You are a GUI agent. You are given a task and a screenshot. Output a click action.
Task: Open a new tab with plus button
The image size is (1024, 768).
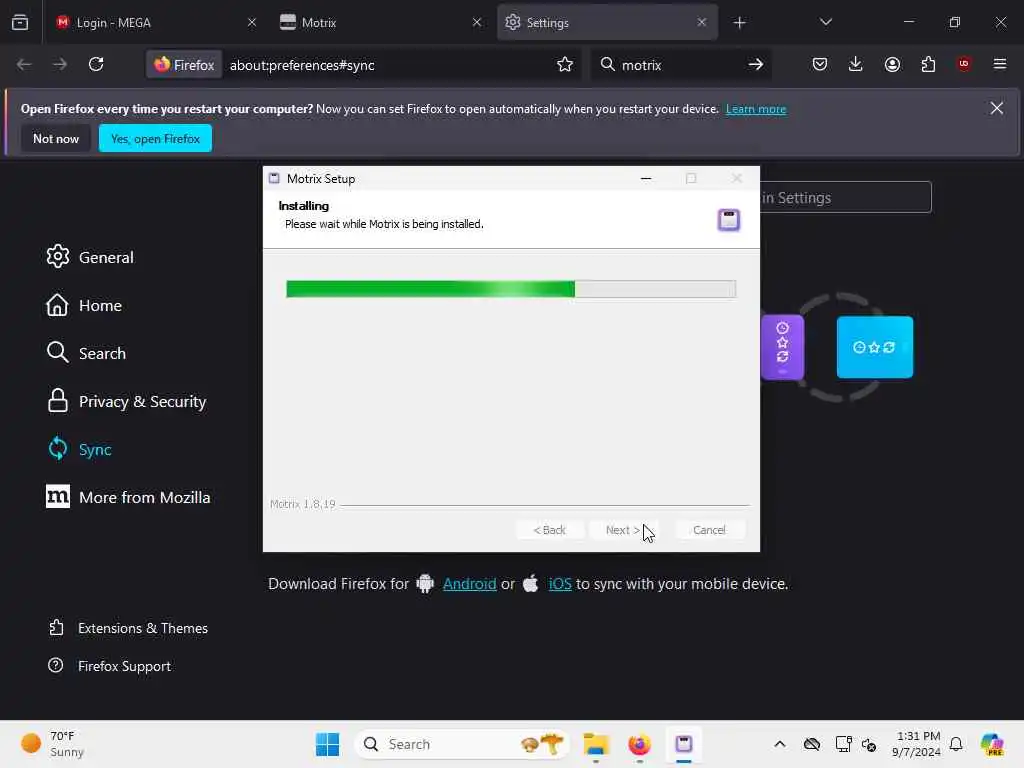[739, 23]
